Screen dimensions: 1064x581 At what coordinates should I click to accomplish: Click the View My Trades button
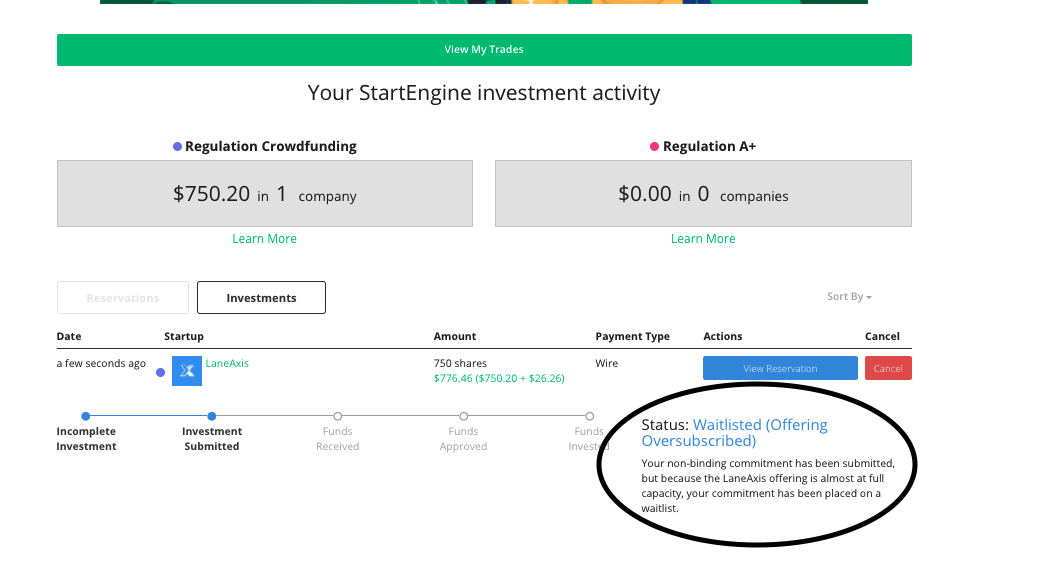click(484, 50)
